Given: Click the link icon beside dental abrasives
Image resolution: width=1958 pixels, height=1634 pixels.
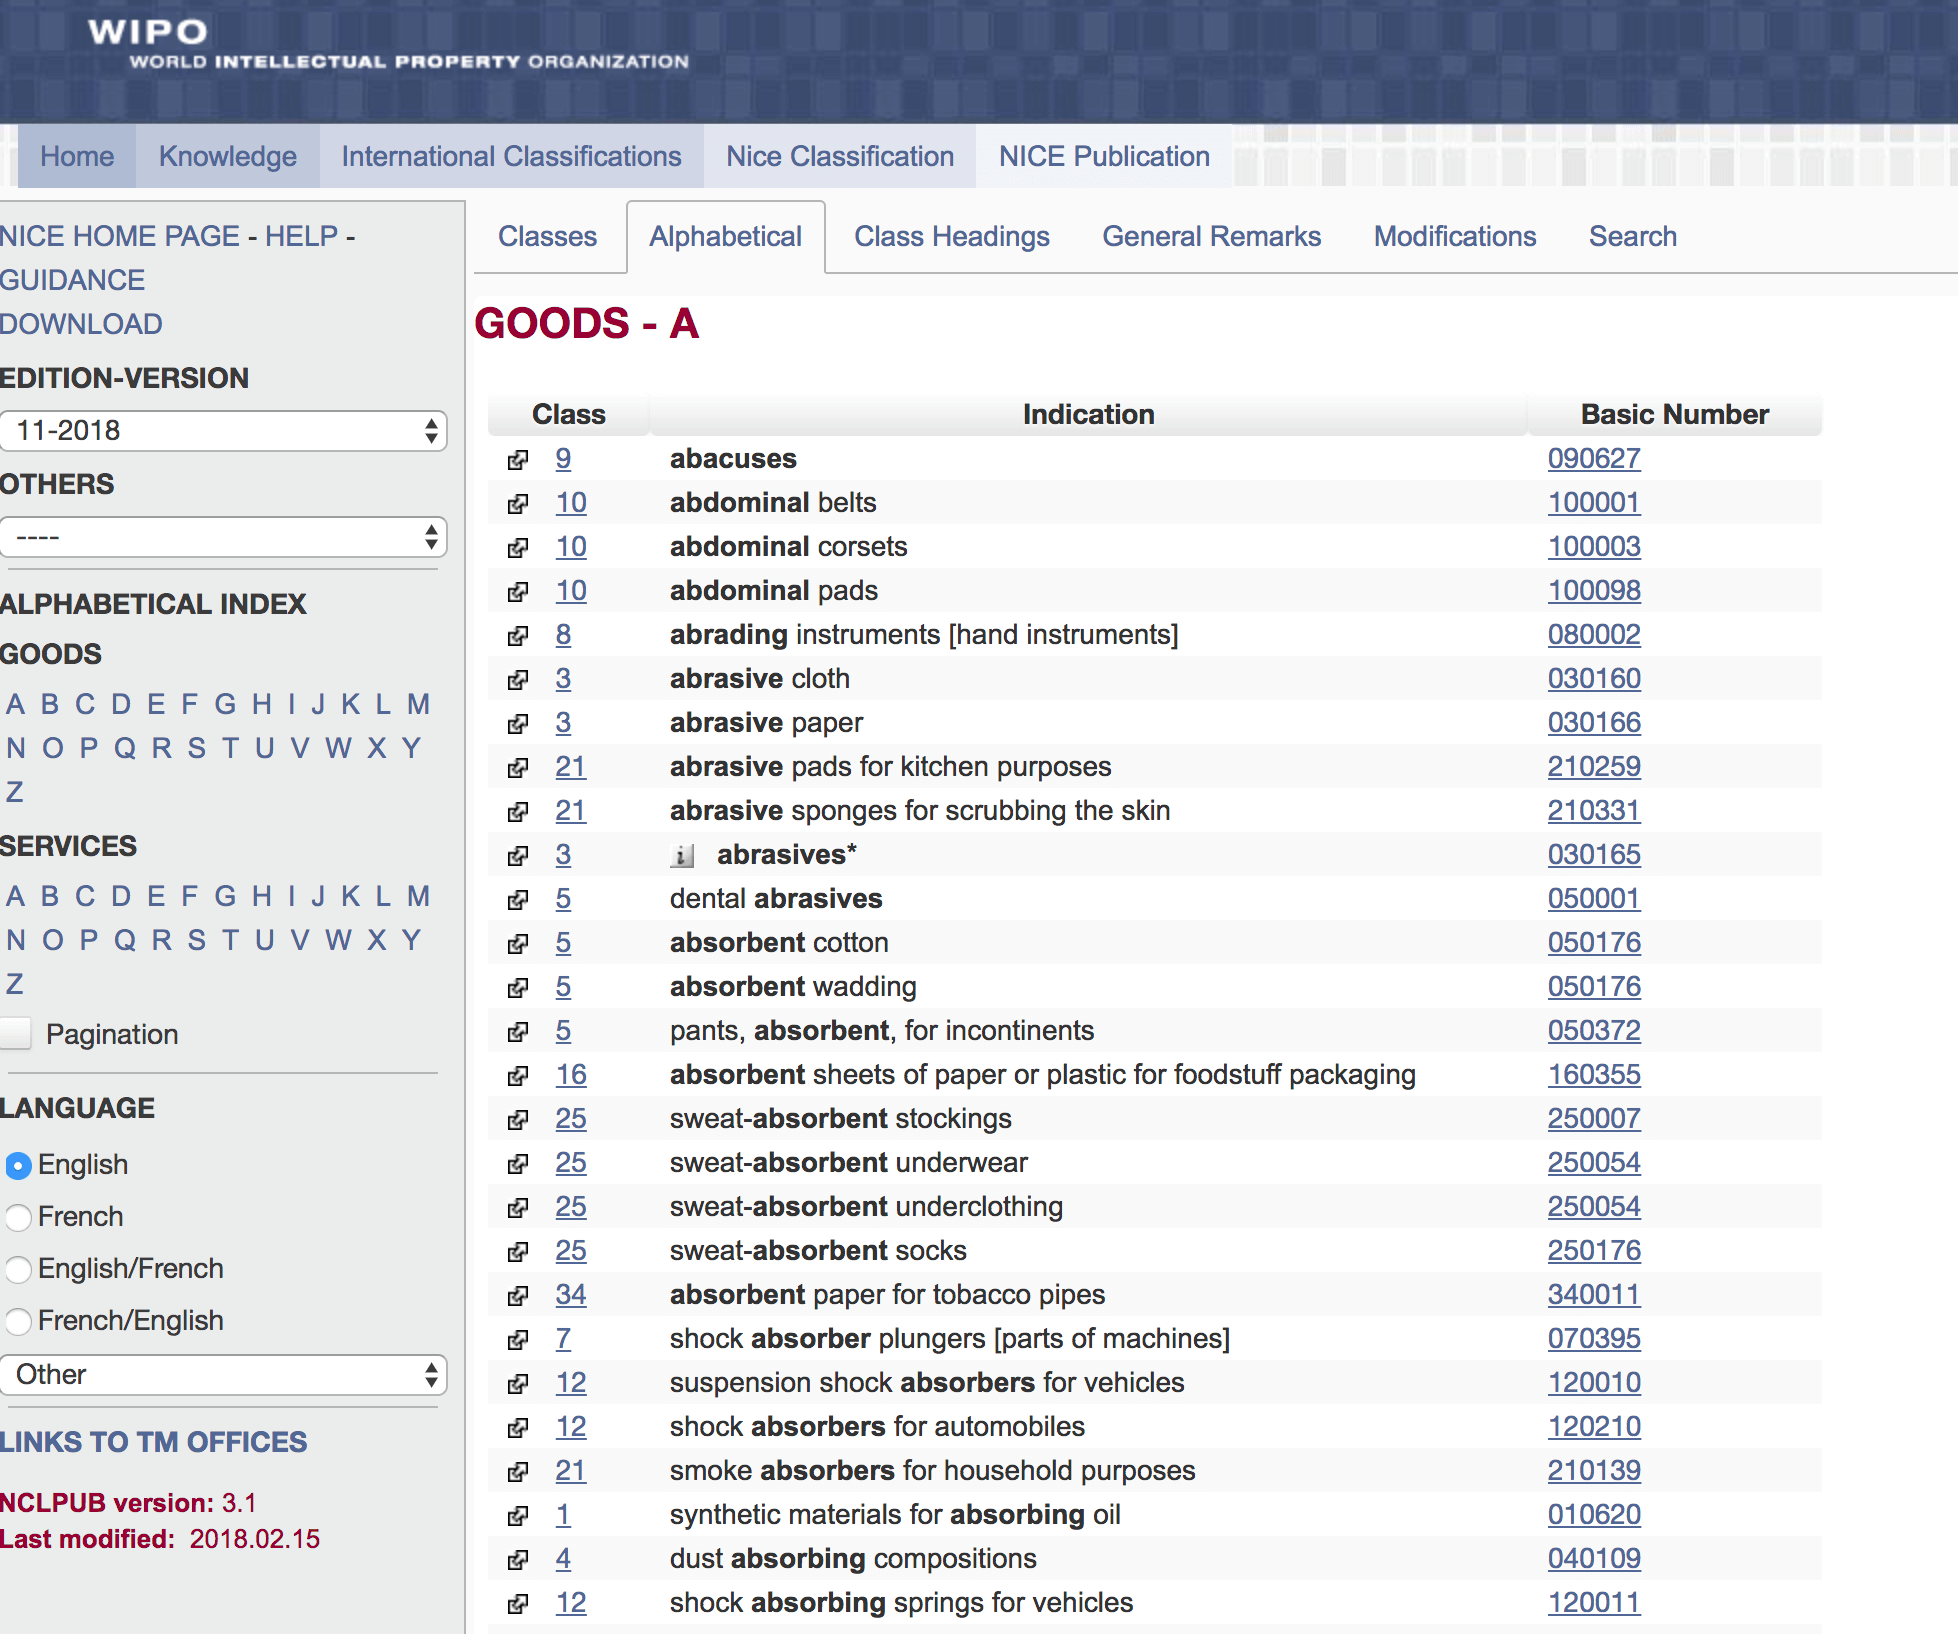Looking at the screenshot, I should point(518,899).
